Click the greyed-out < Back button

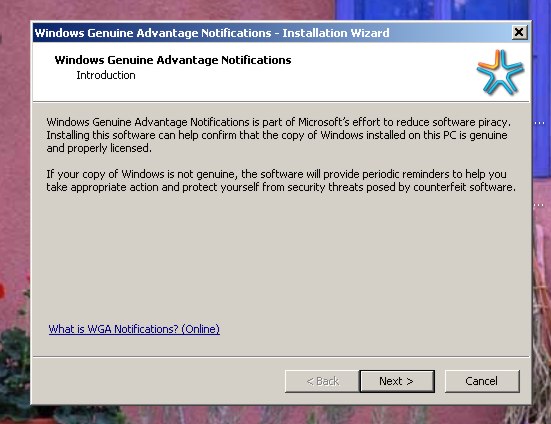322,381
